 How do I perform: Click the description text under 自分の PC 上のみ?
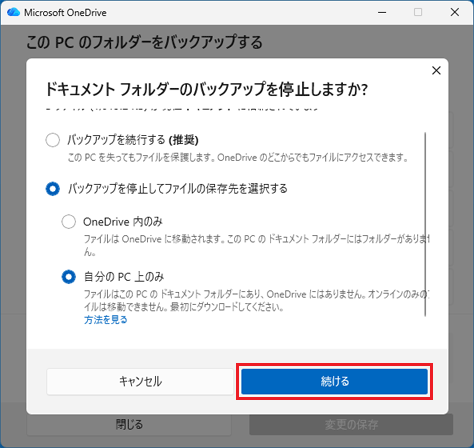[x=256, y=300]
